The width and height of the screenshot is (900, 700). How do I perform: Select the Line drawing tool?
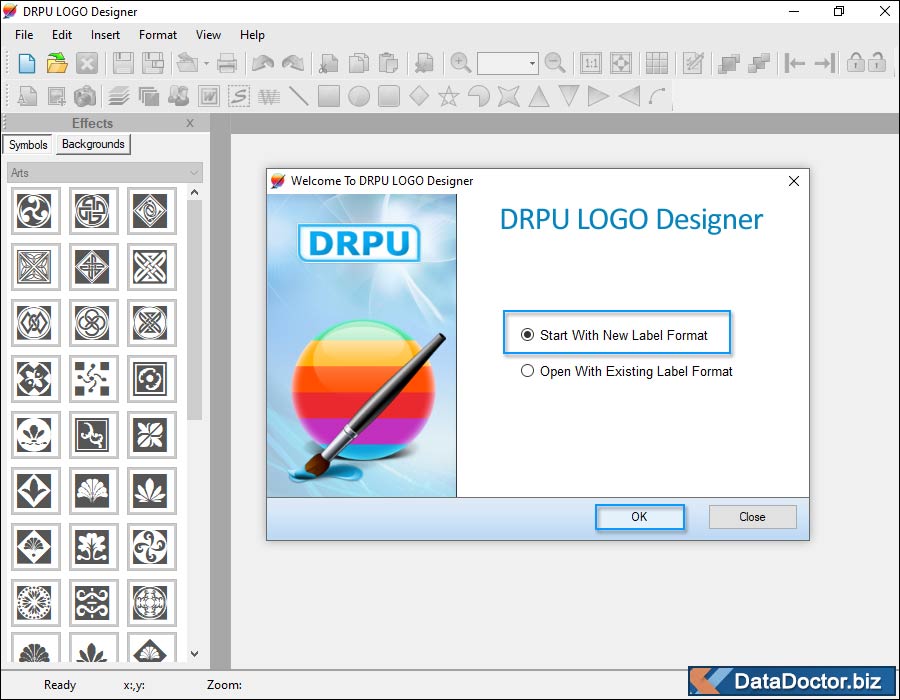pos(298,96)
